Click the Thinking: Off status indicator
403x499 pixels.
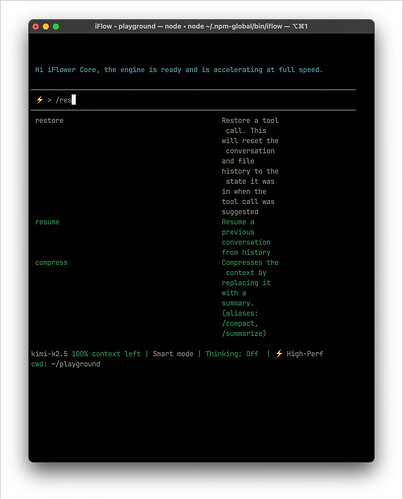pos(232,354)
